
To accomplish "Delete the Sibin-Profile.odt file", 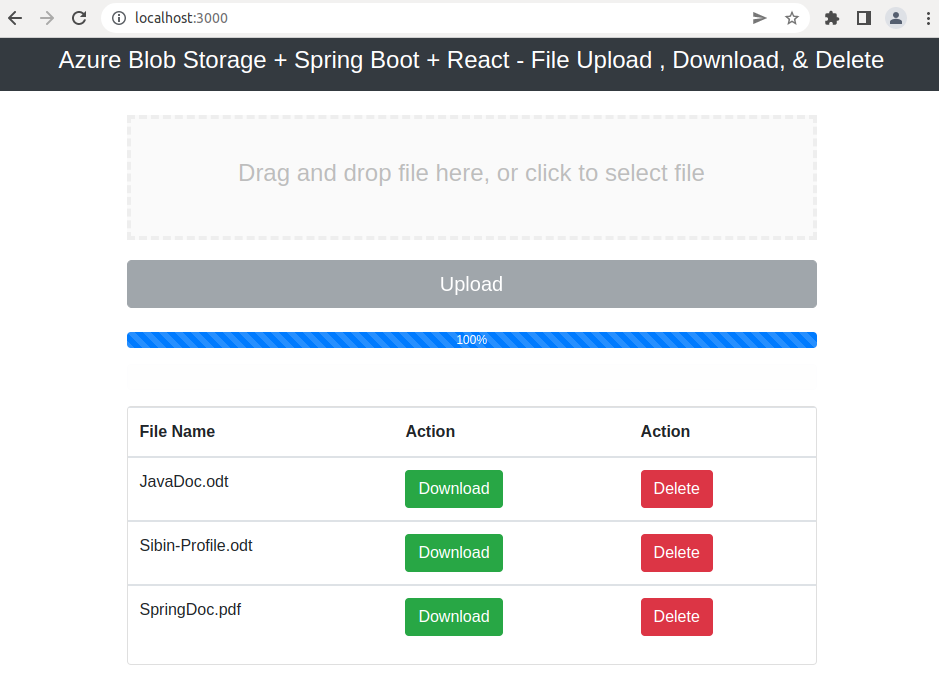I will click(x=677, y=553).
